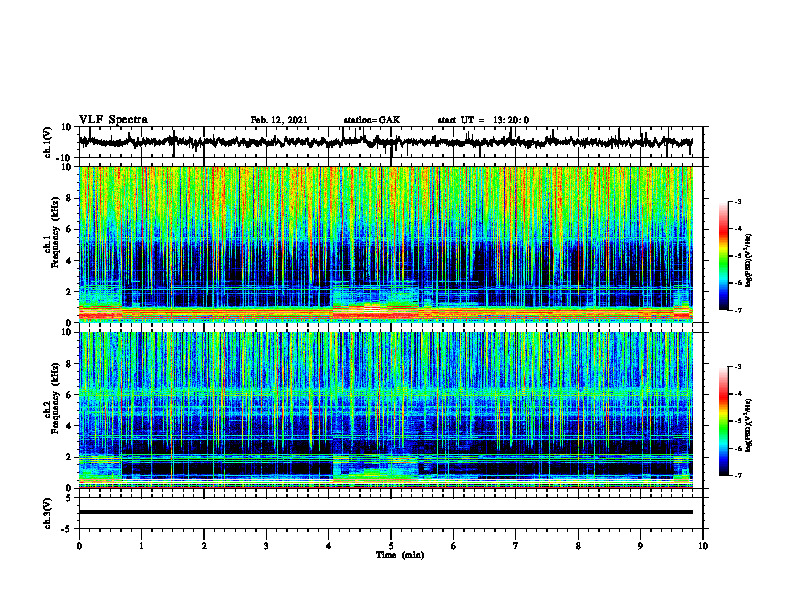Click the "4" kHz tick on ch.1 frequency axis
The width and height of the screenshot is (792, 612).
click(x=70, y=261)
